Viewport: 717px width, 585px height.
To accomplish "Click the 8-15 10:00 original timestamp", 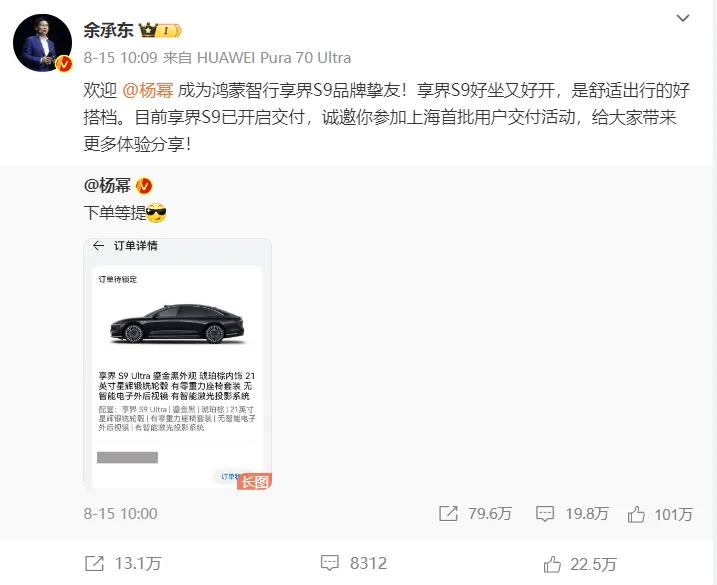I will [x=120, y=514].
